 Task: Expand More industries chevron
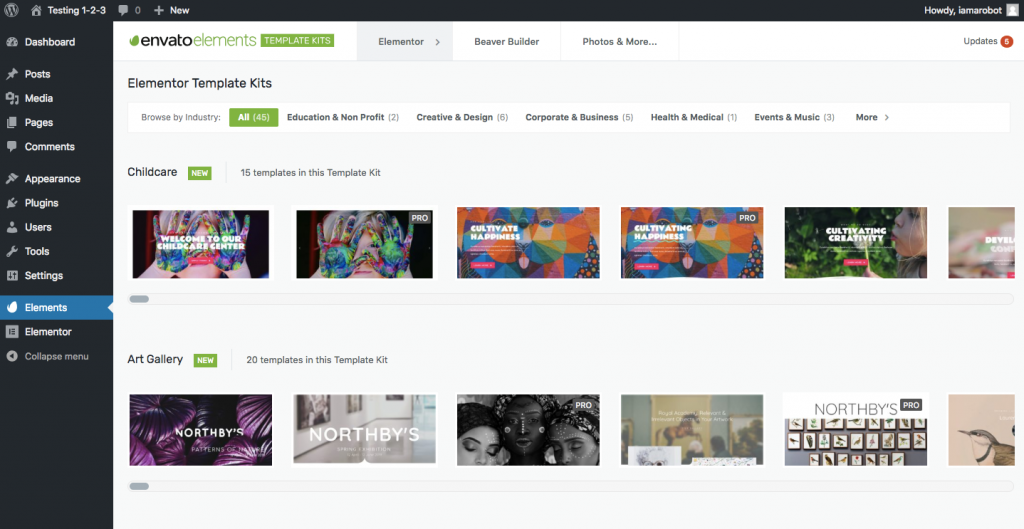point(886,118)
